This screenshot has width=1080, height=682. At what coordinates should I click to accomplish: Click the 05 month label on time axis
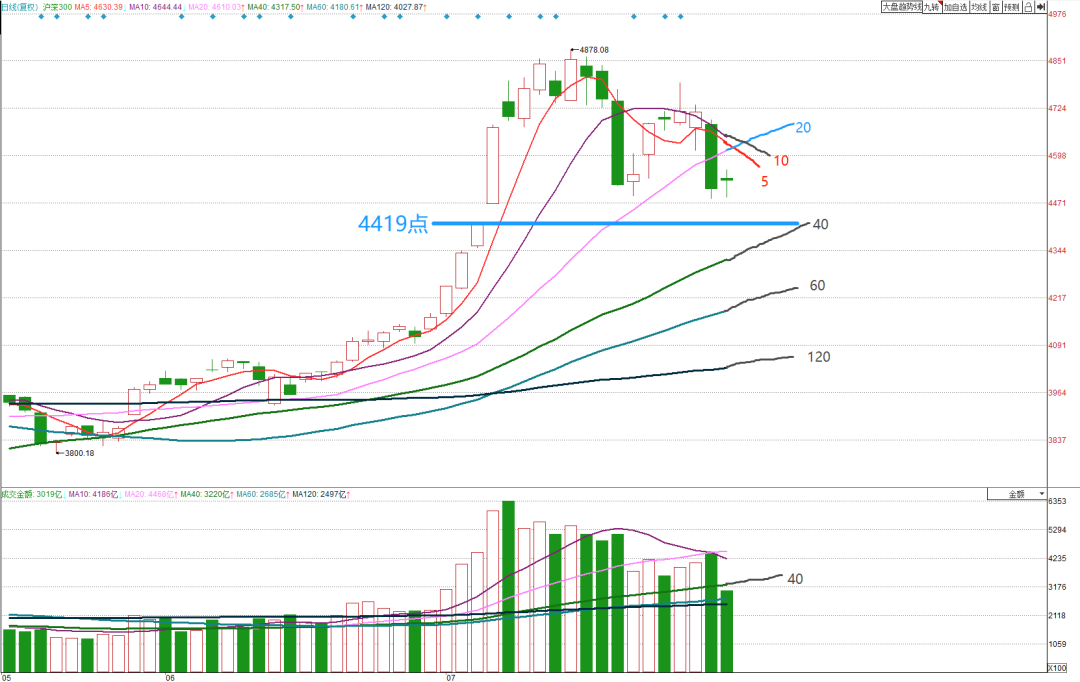coord(7,678)
